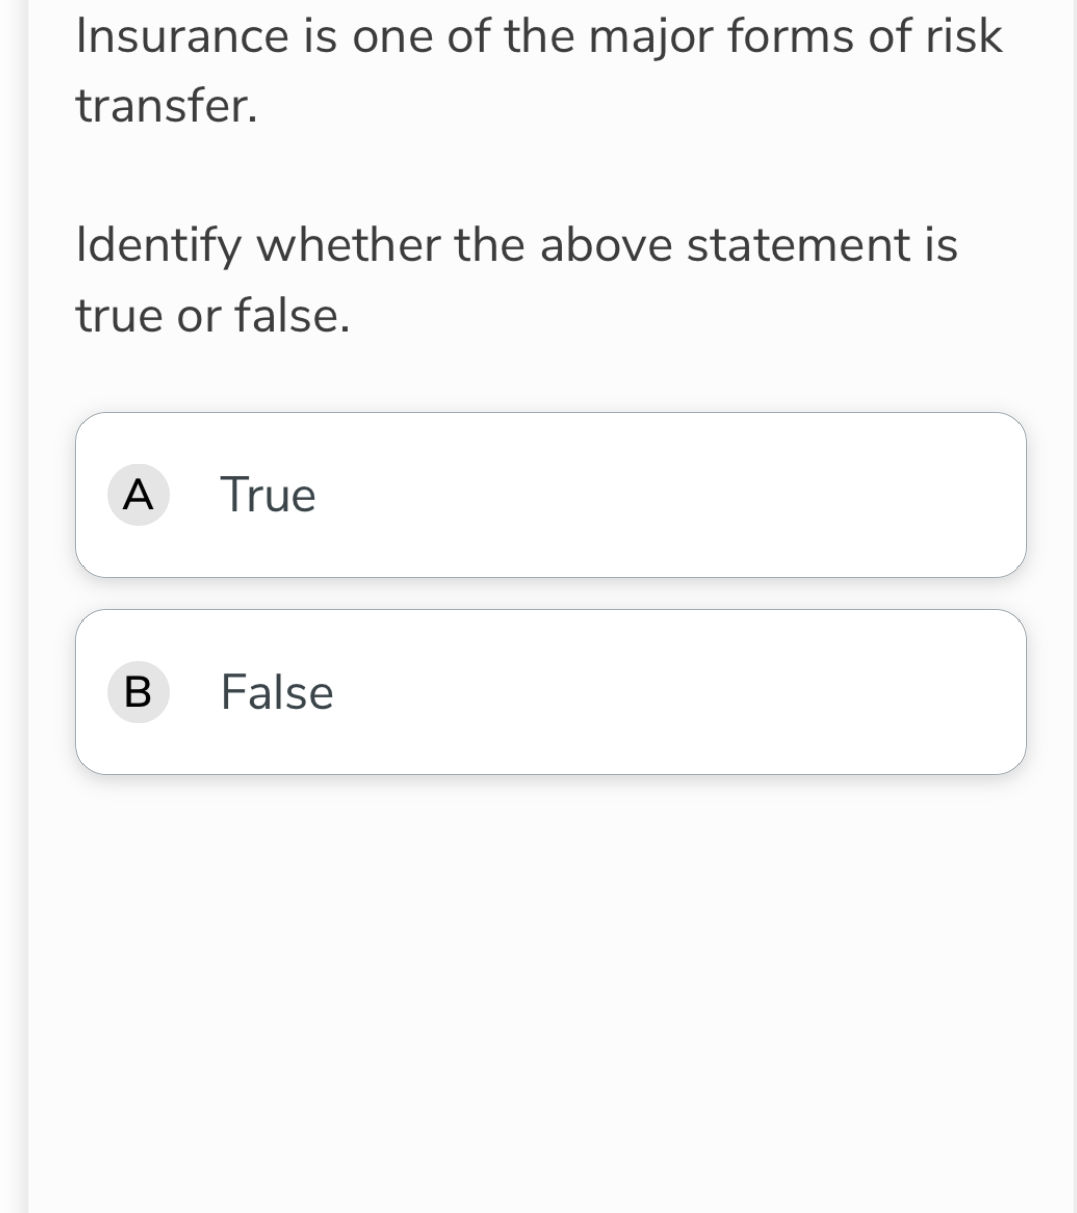Click the circular B letter badge
This screenshot has width=1077, height=1213.
pos(138,692)
